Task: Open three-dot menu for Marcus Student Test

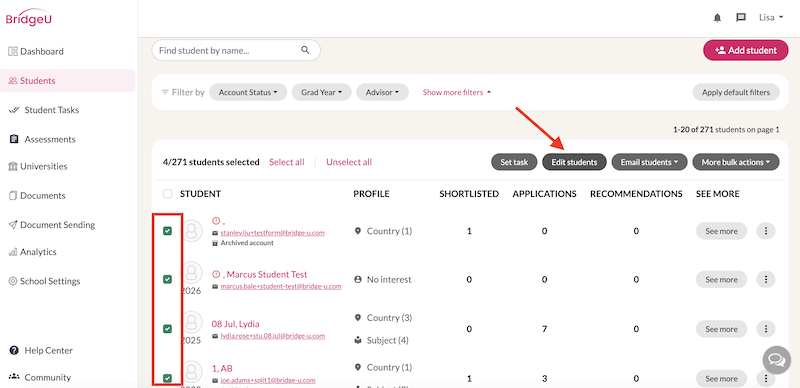Action: (766, 280)
